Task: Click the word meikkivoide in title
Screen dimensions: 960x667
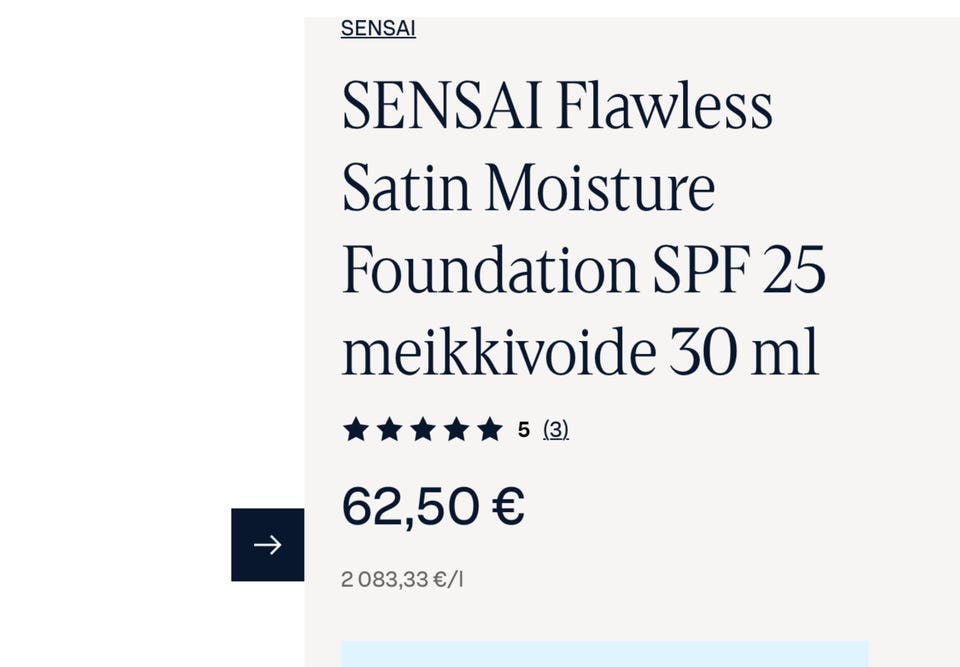Action: [x=499, y=352]
